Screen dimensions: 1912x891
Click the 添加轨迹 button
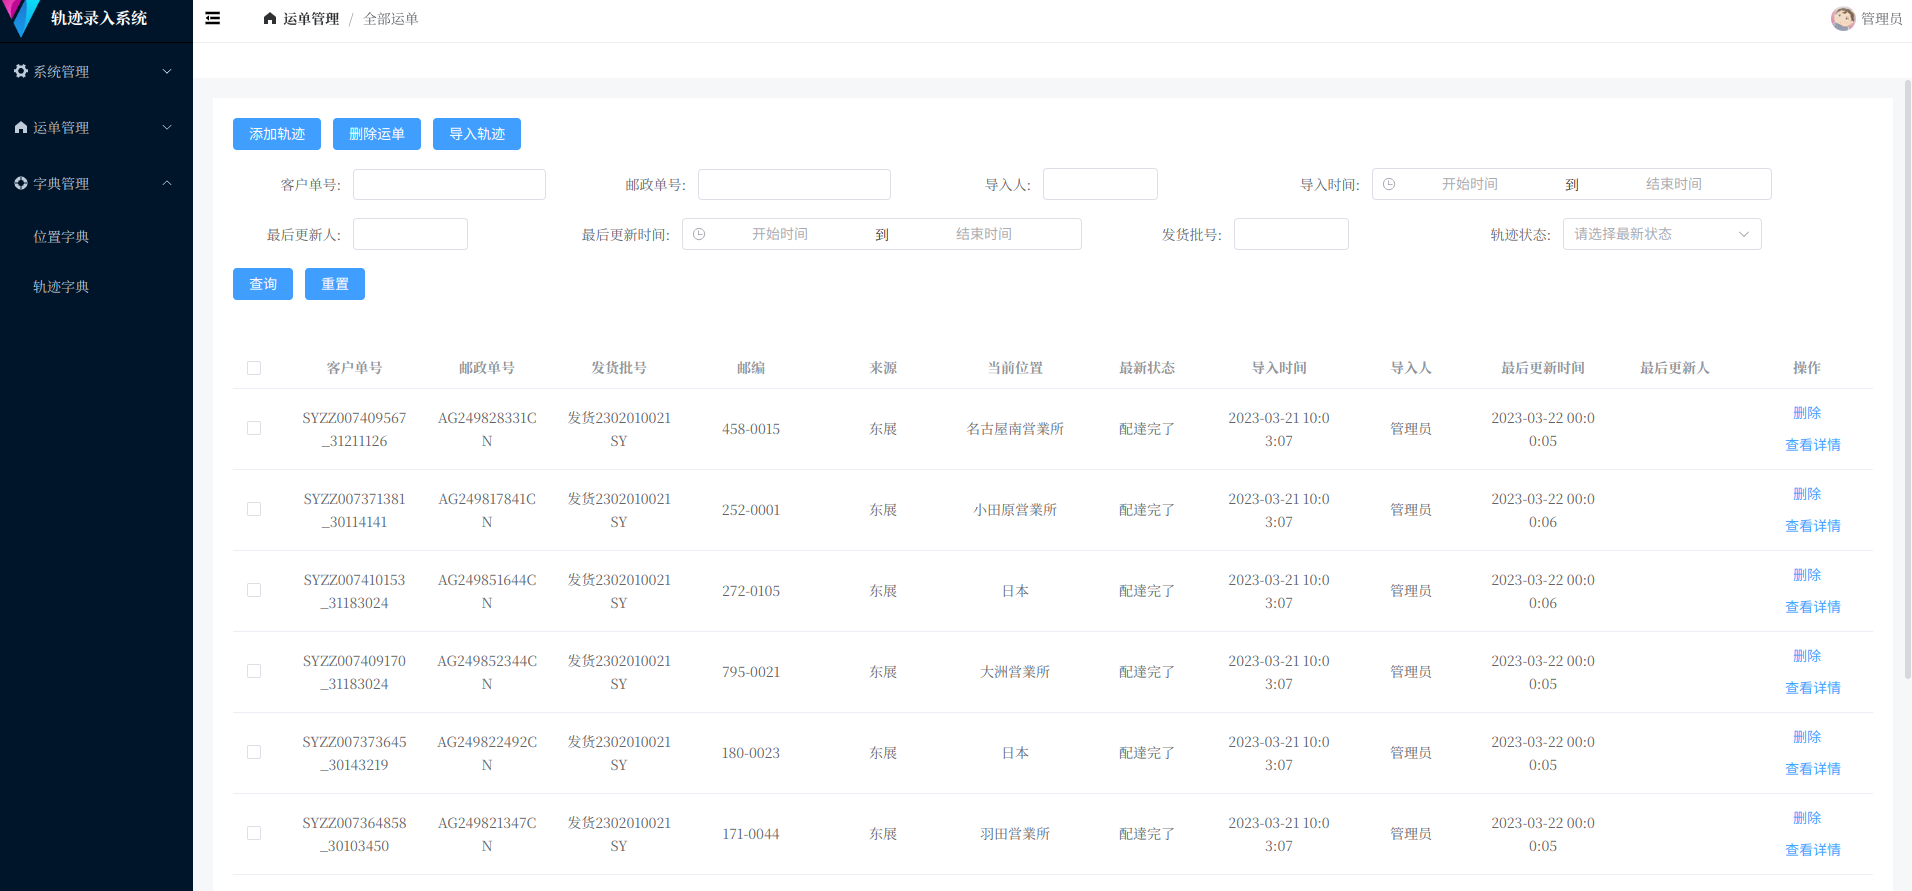(x=277, y=134)
